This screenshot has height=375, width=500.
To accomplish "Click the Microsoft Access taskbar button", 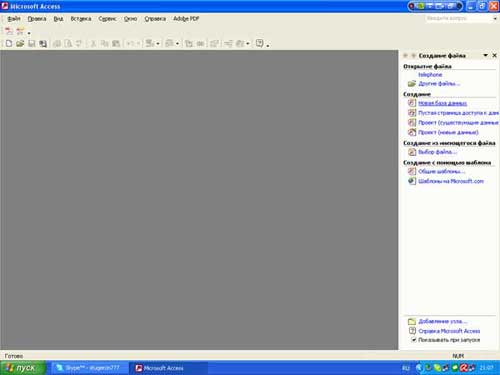I will [169, 368].
